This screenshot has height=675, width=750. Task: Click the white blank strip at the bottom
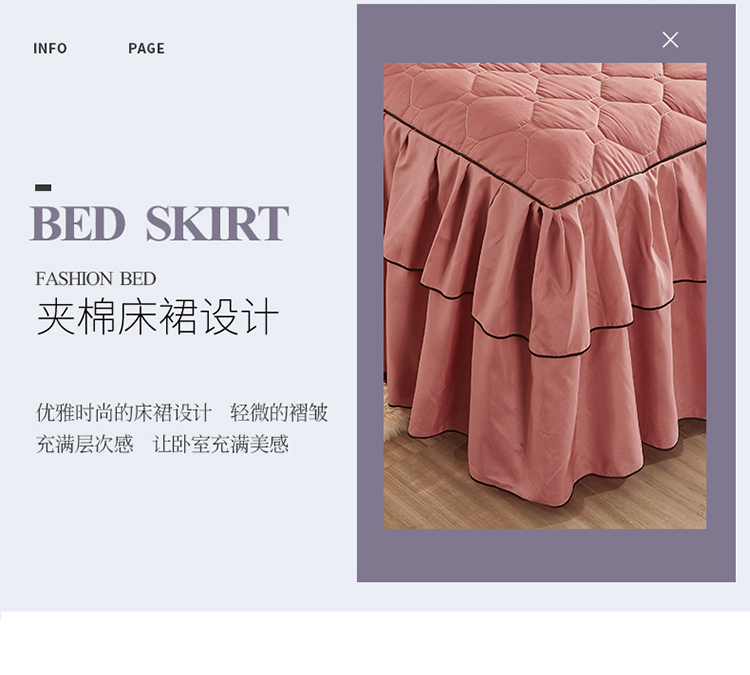pyautogui.click(x=375, y=643)
